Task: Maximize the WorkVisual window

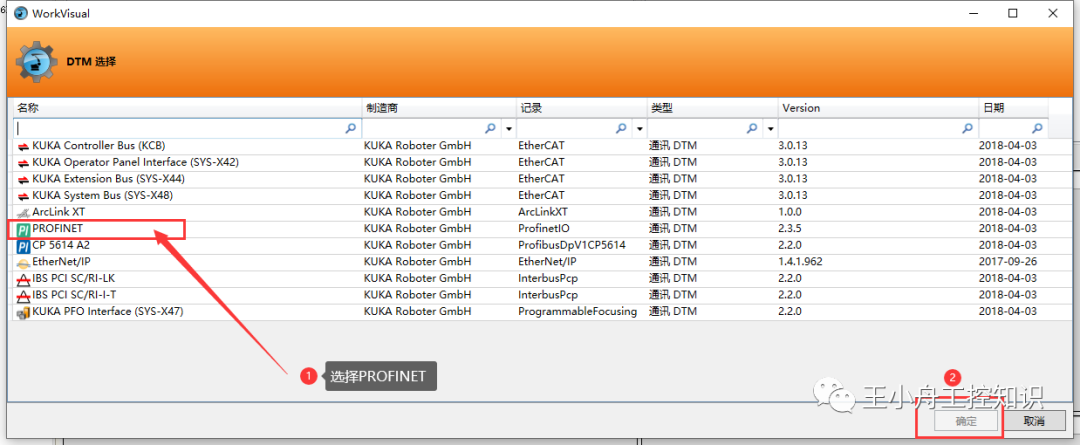Action: pyautogui.click(x=1013, y=13)
